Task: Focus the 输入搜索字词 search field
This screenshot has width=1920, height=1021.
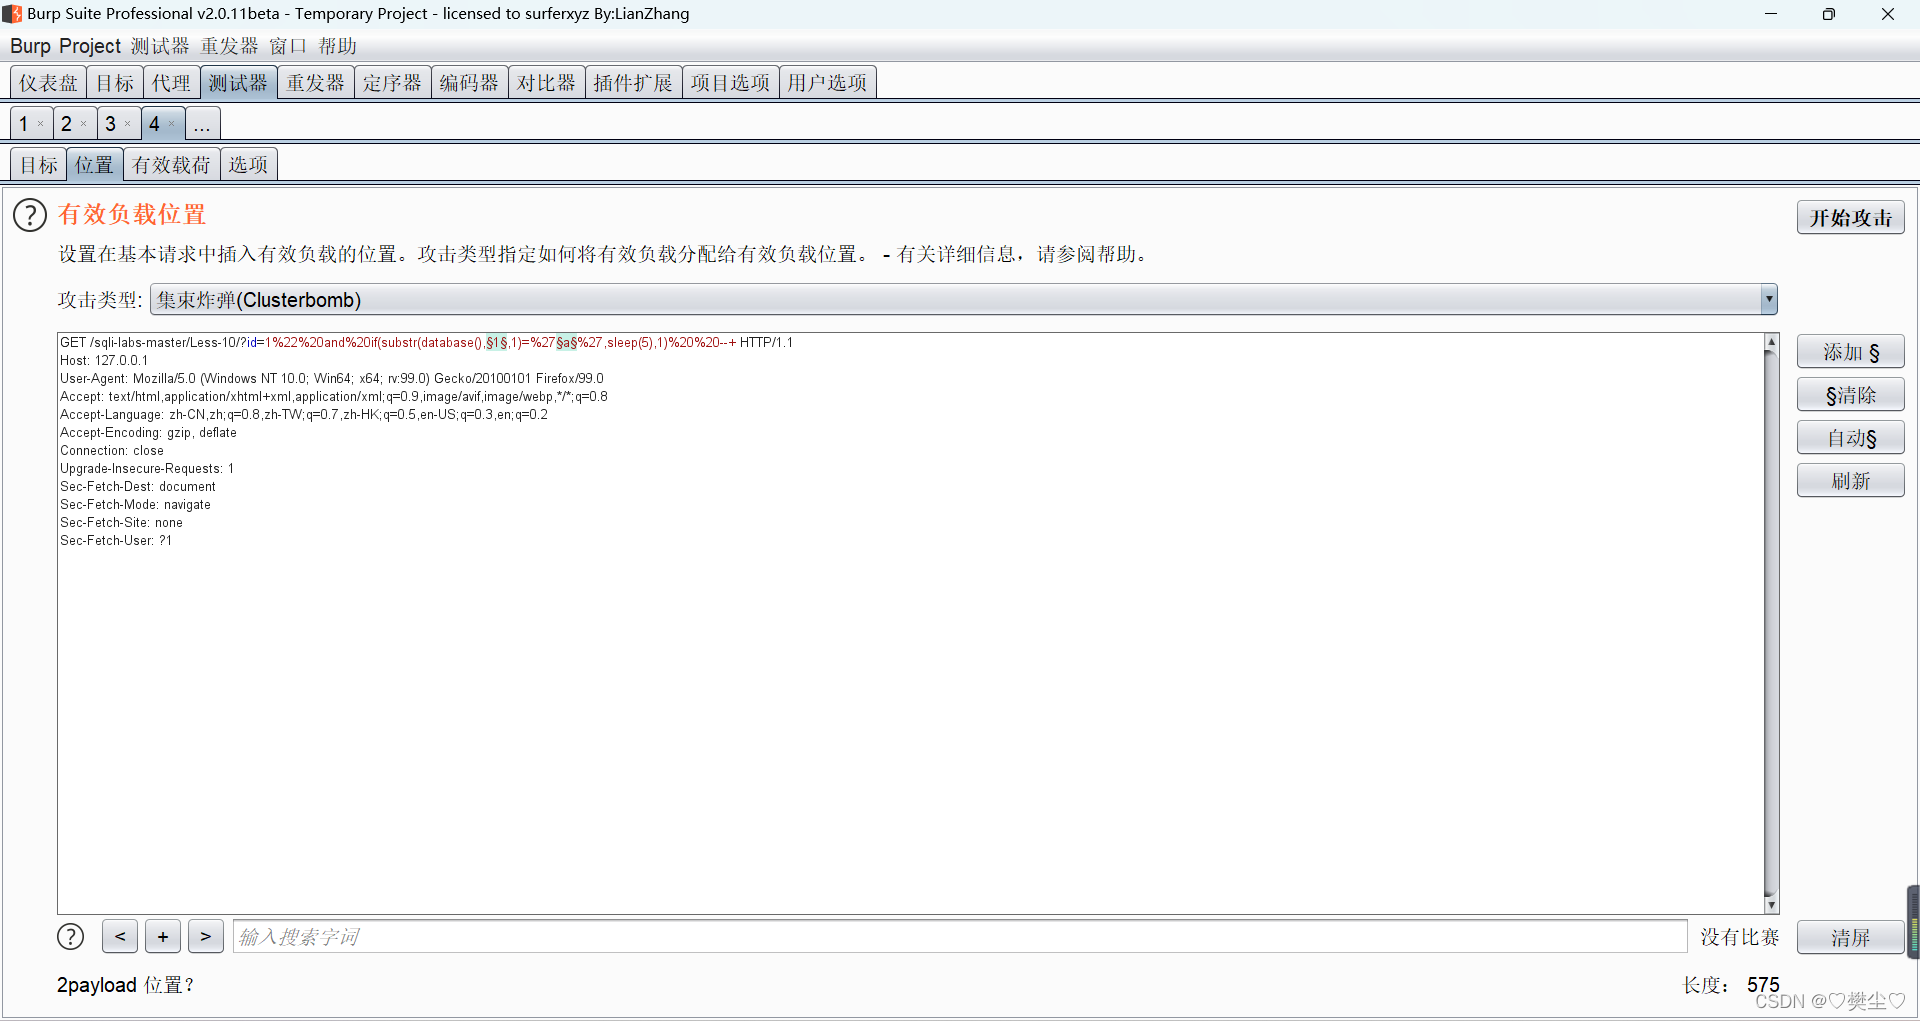Action: (x=960, y=936)
